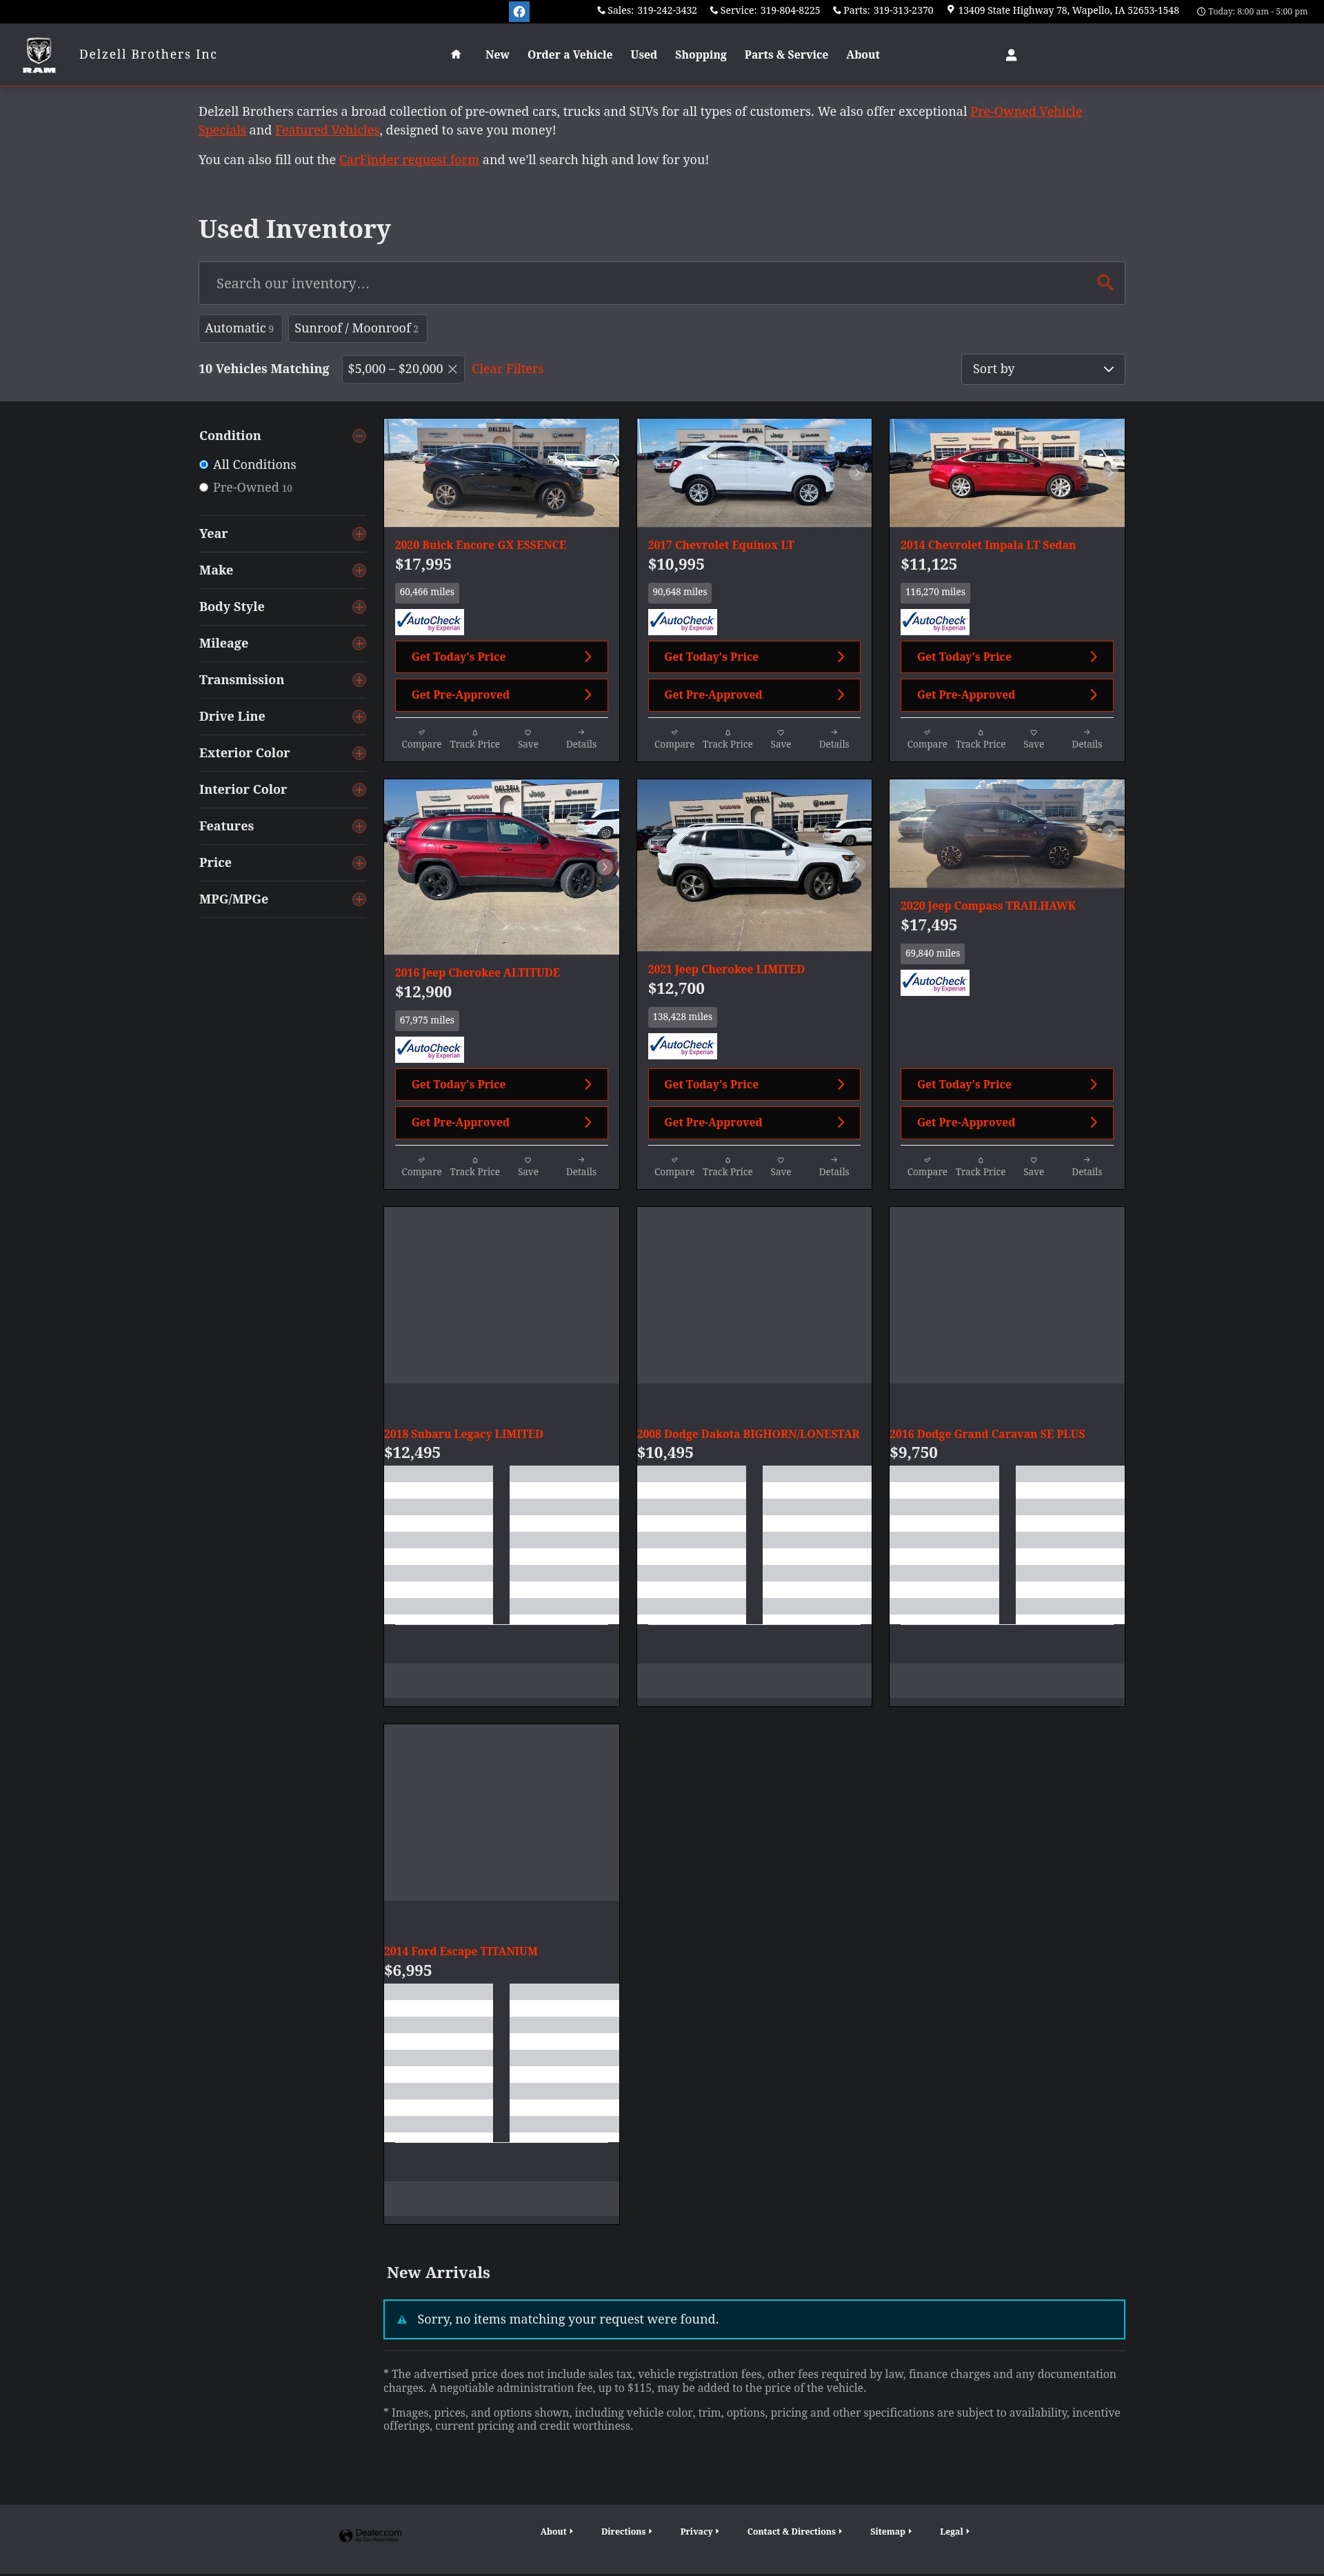Open the Facebook page icon
The height and width of the screenshot is (2576, 1324).
click(519, 12)
